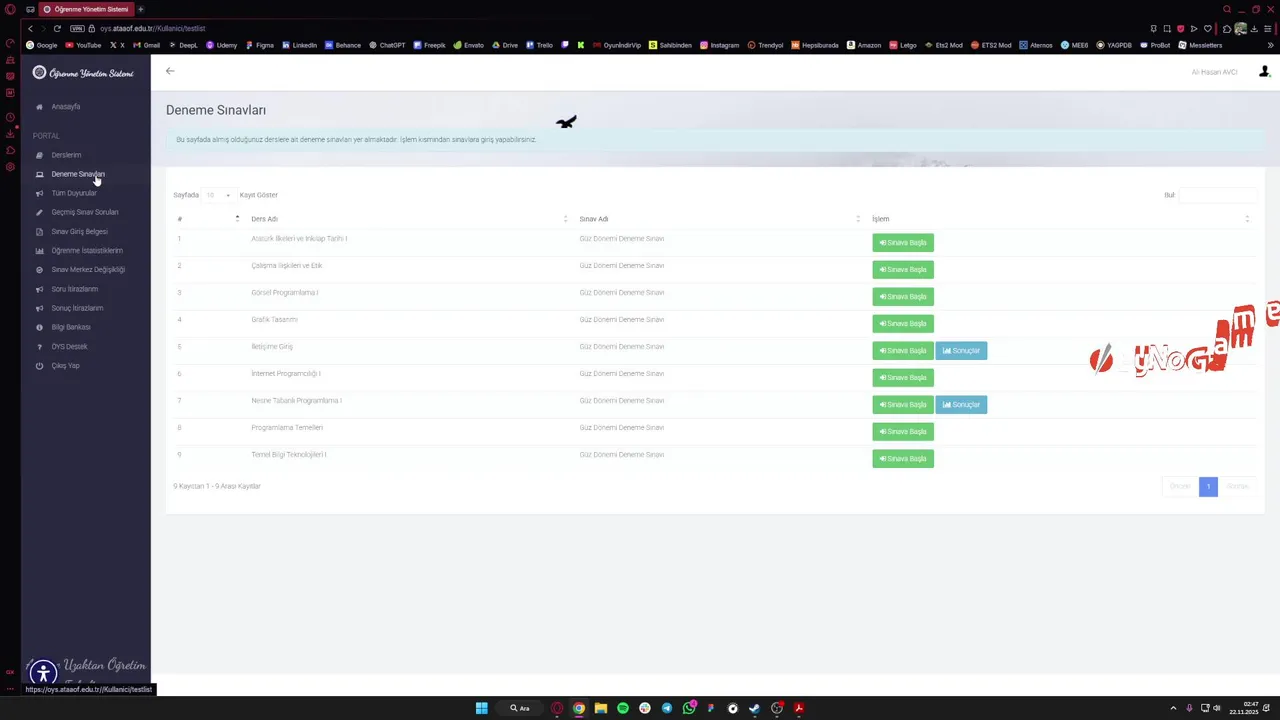The image size is (1280, 720).
Task: Click Bilgi Bankası info icon
Action: (x=39, y=327)
